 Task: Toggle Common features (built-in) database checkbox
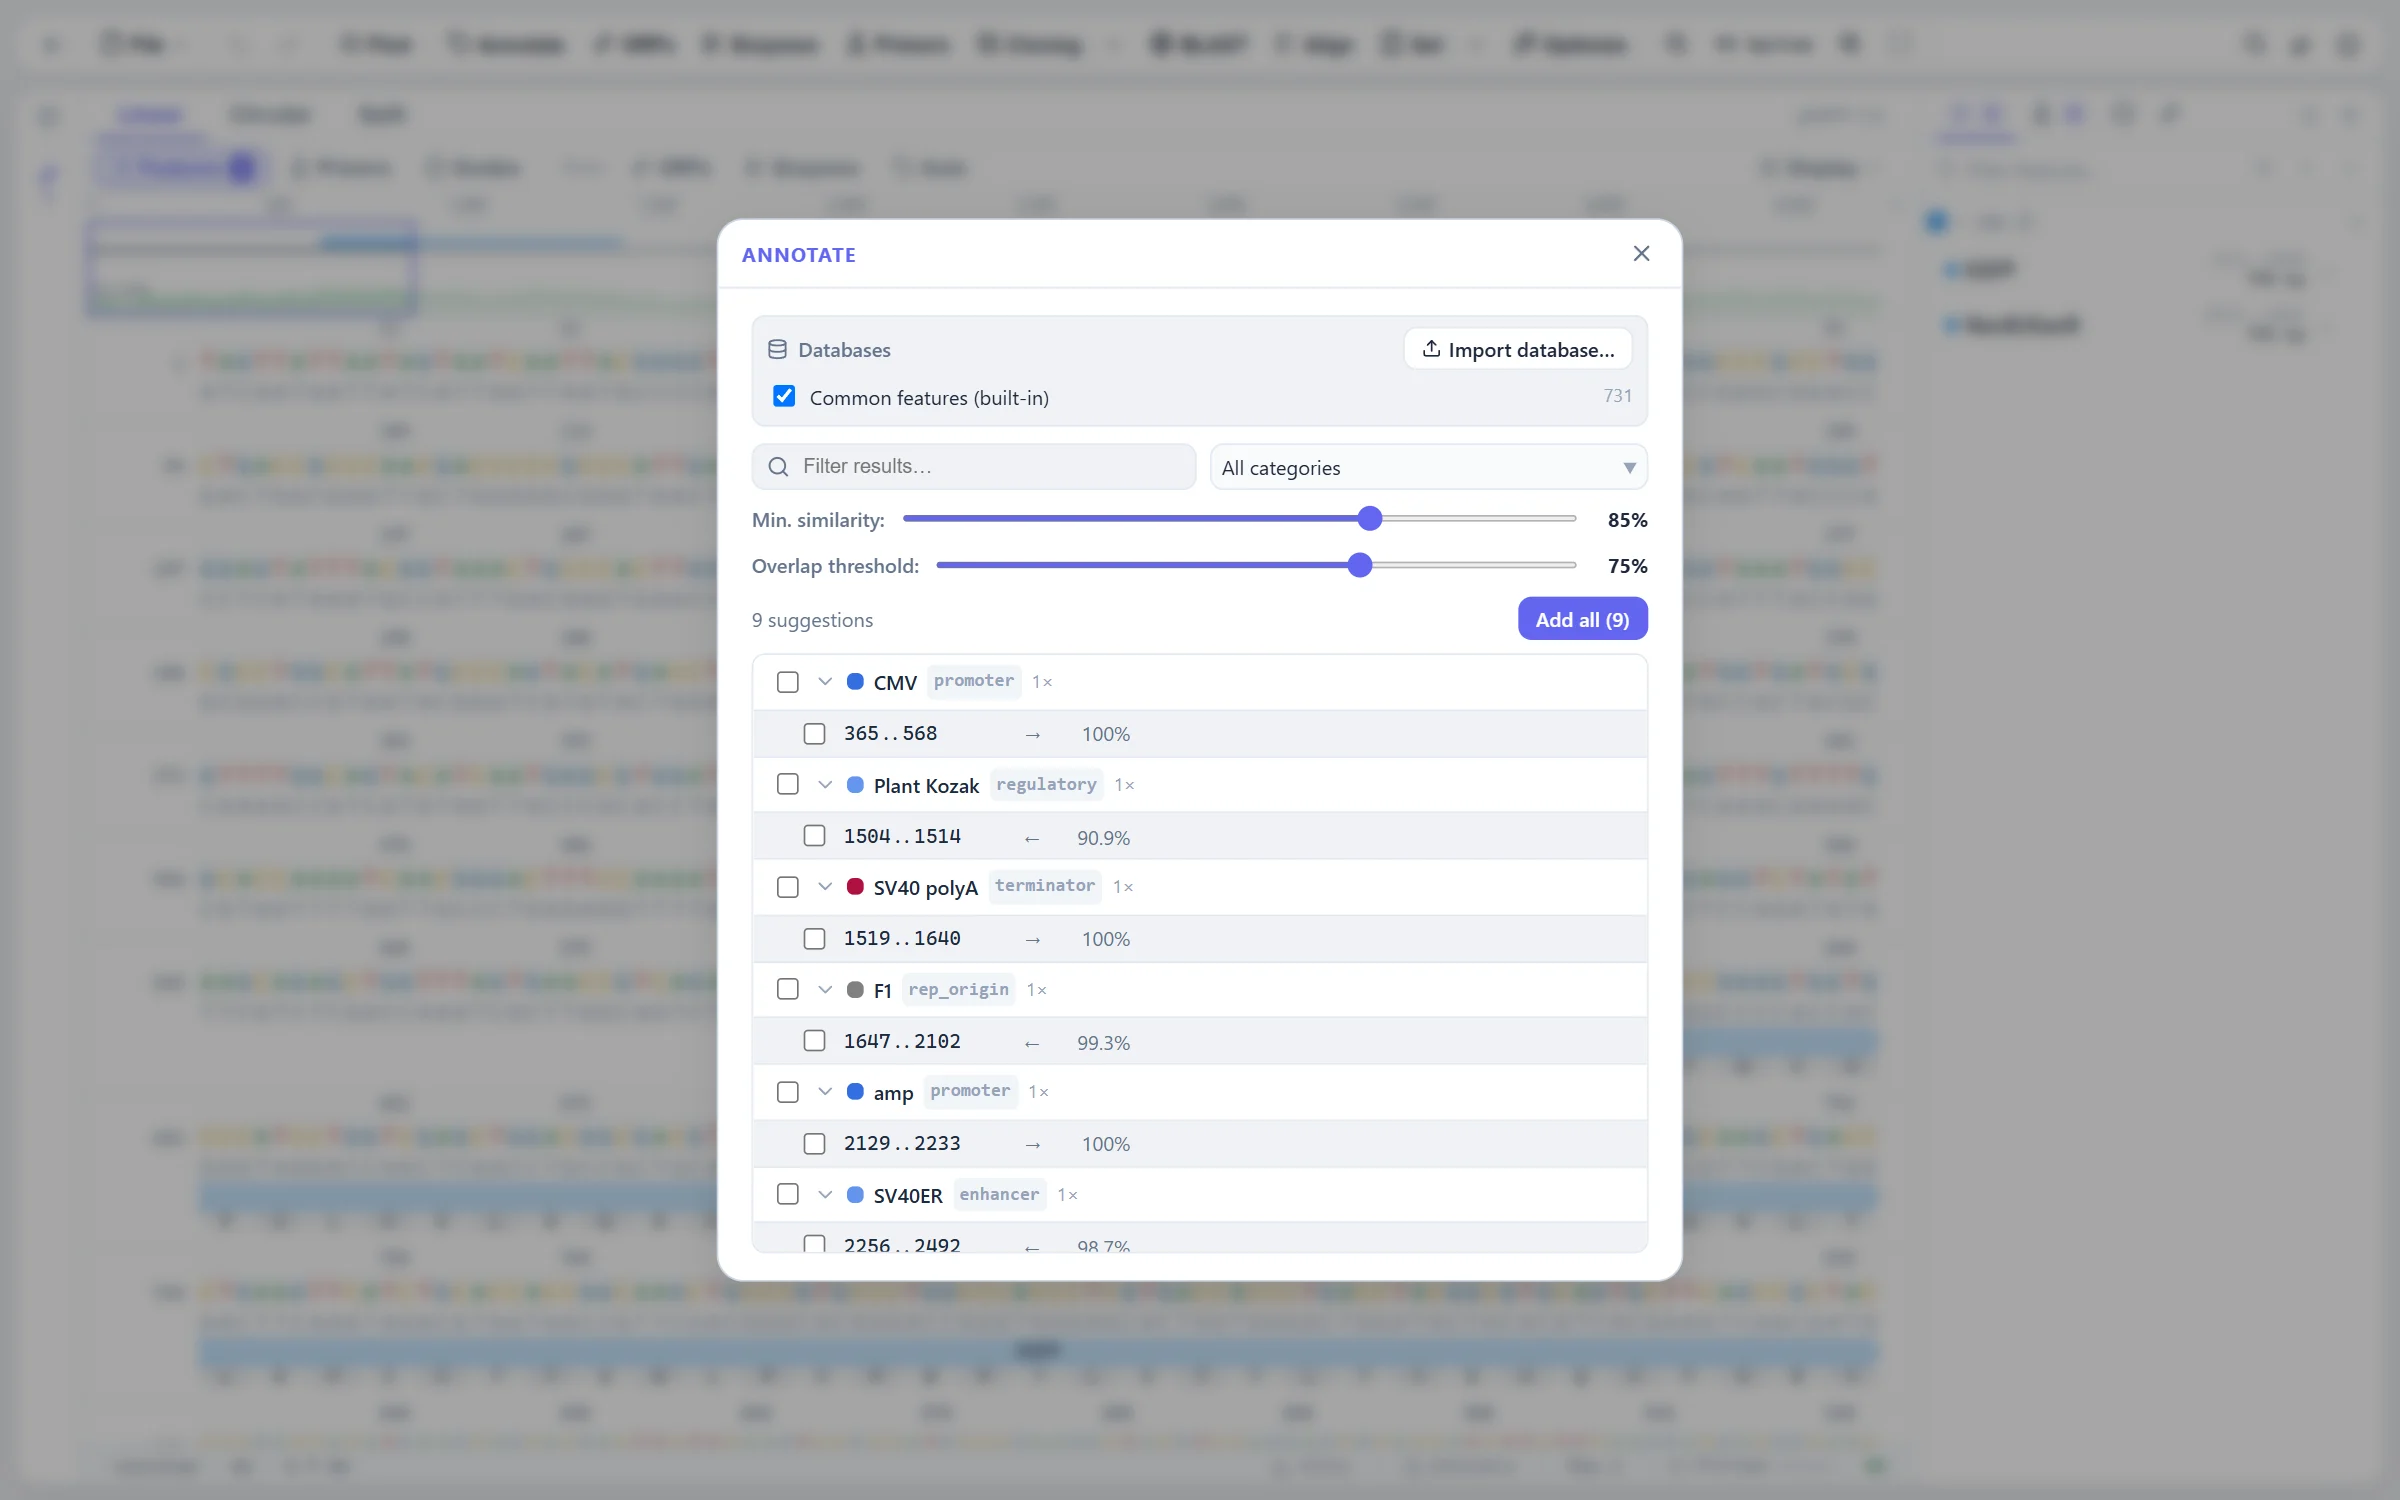click(784, 397)
